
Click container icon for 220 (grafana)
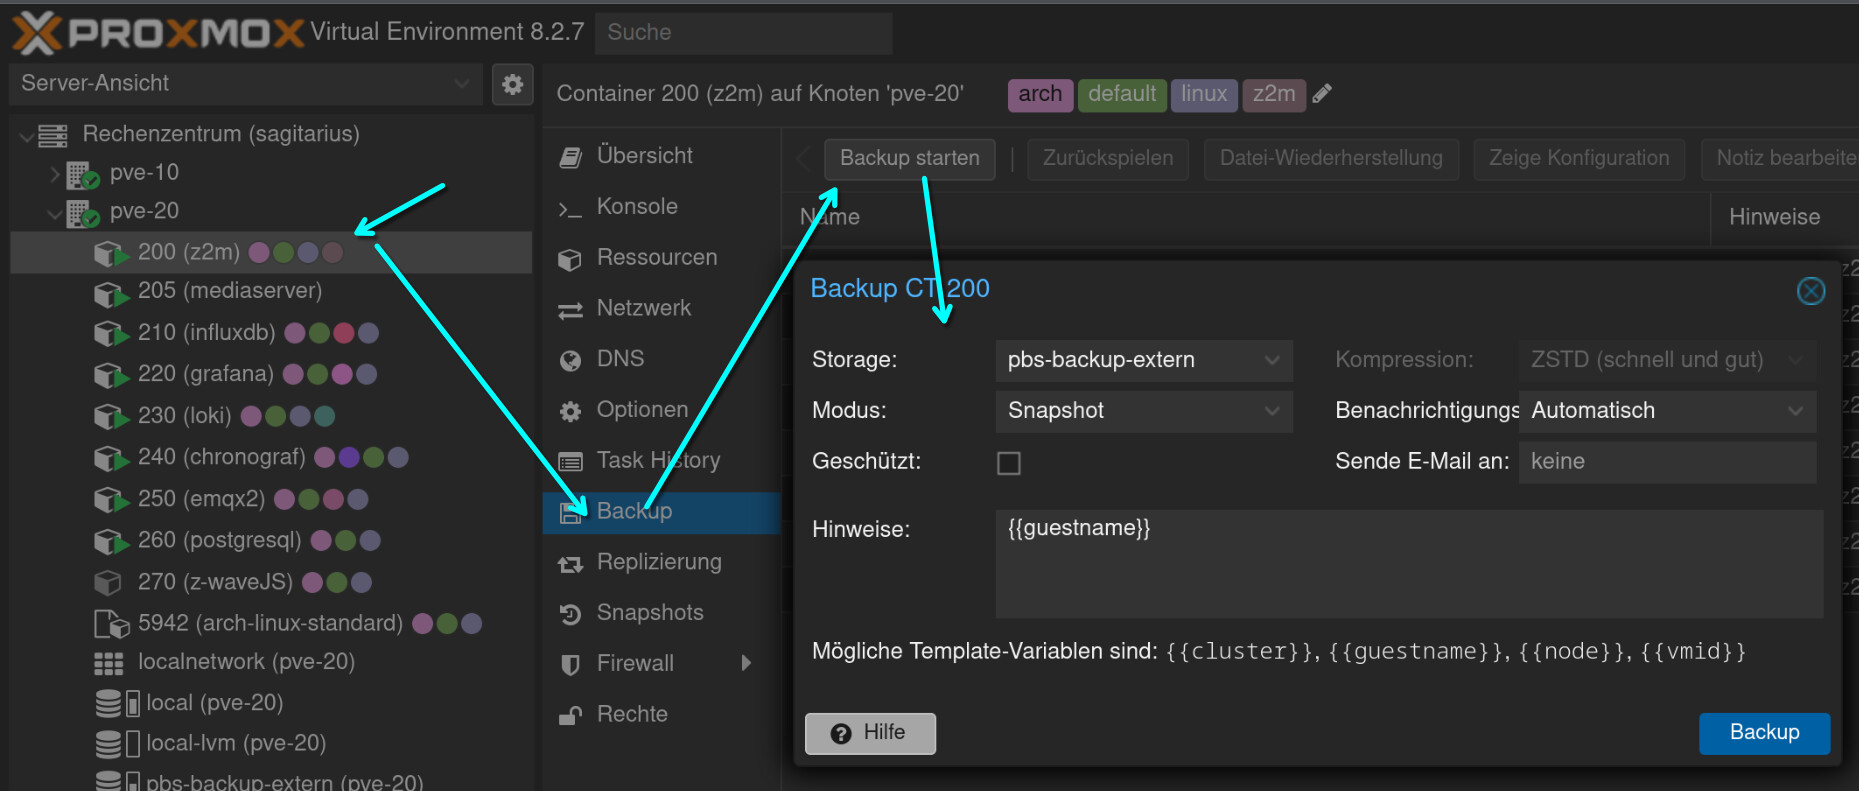point(111,376)
